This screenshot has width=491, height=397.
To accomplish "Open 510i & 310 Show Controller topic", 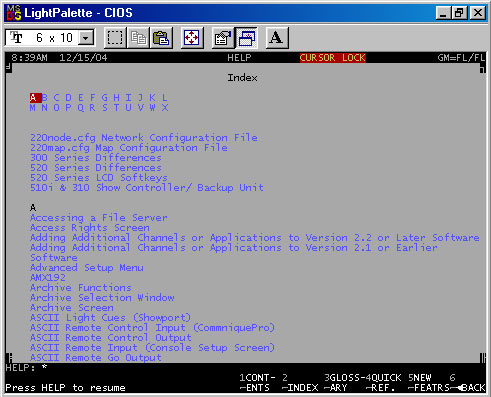I will [x=147, y=188].
